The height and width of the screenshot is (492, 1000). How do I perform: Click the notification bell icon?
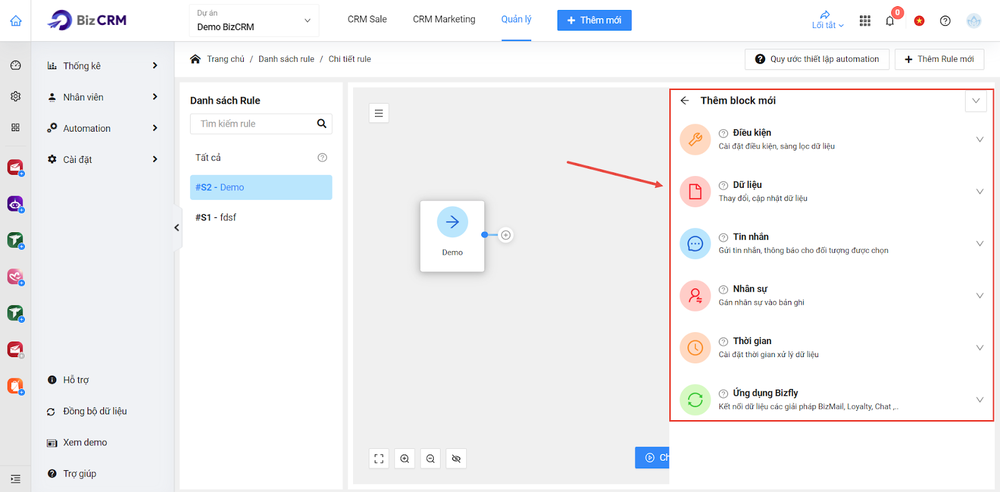point(890,21)
